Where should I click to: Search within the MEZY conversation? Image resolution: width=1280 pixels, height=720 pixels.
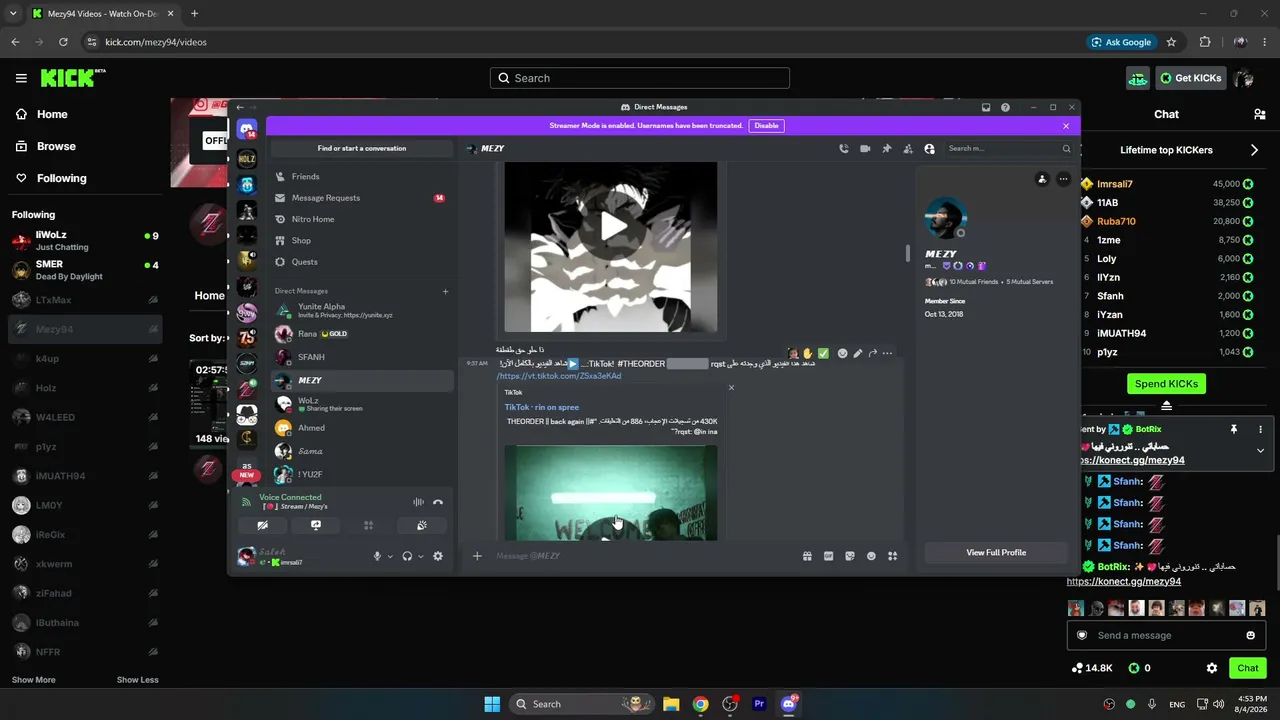pos(1008,149)
